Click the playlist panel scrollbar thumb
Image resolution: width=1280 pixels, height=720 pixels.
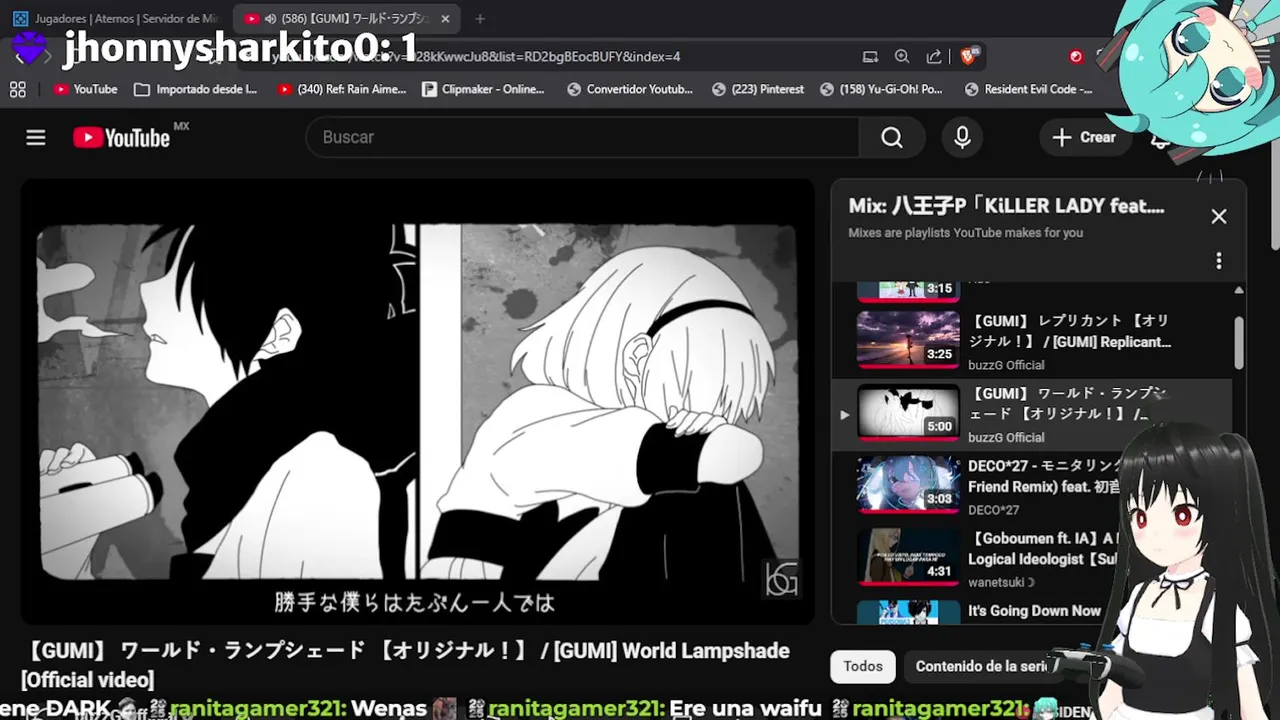1239,342
